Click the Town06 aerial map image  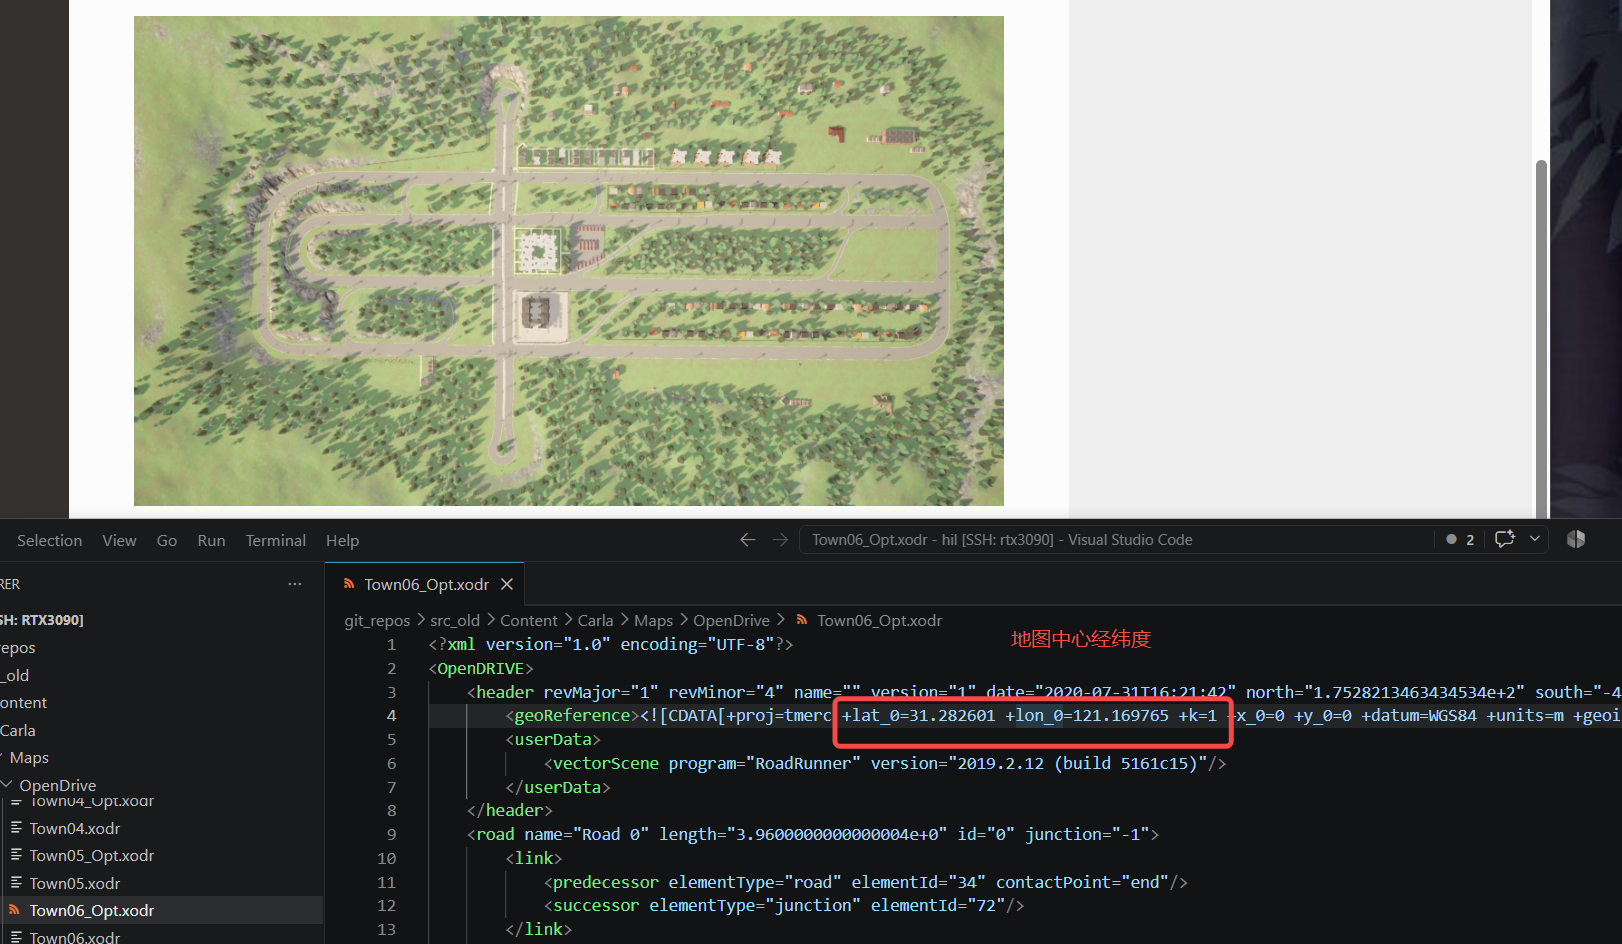569,260
